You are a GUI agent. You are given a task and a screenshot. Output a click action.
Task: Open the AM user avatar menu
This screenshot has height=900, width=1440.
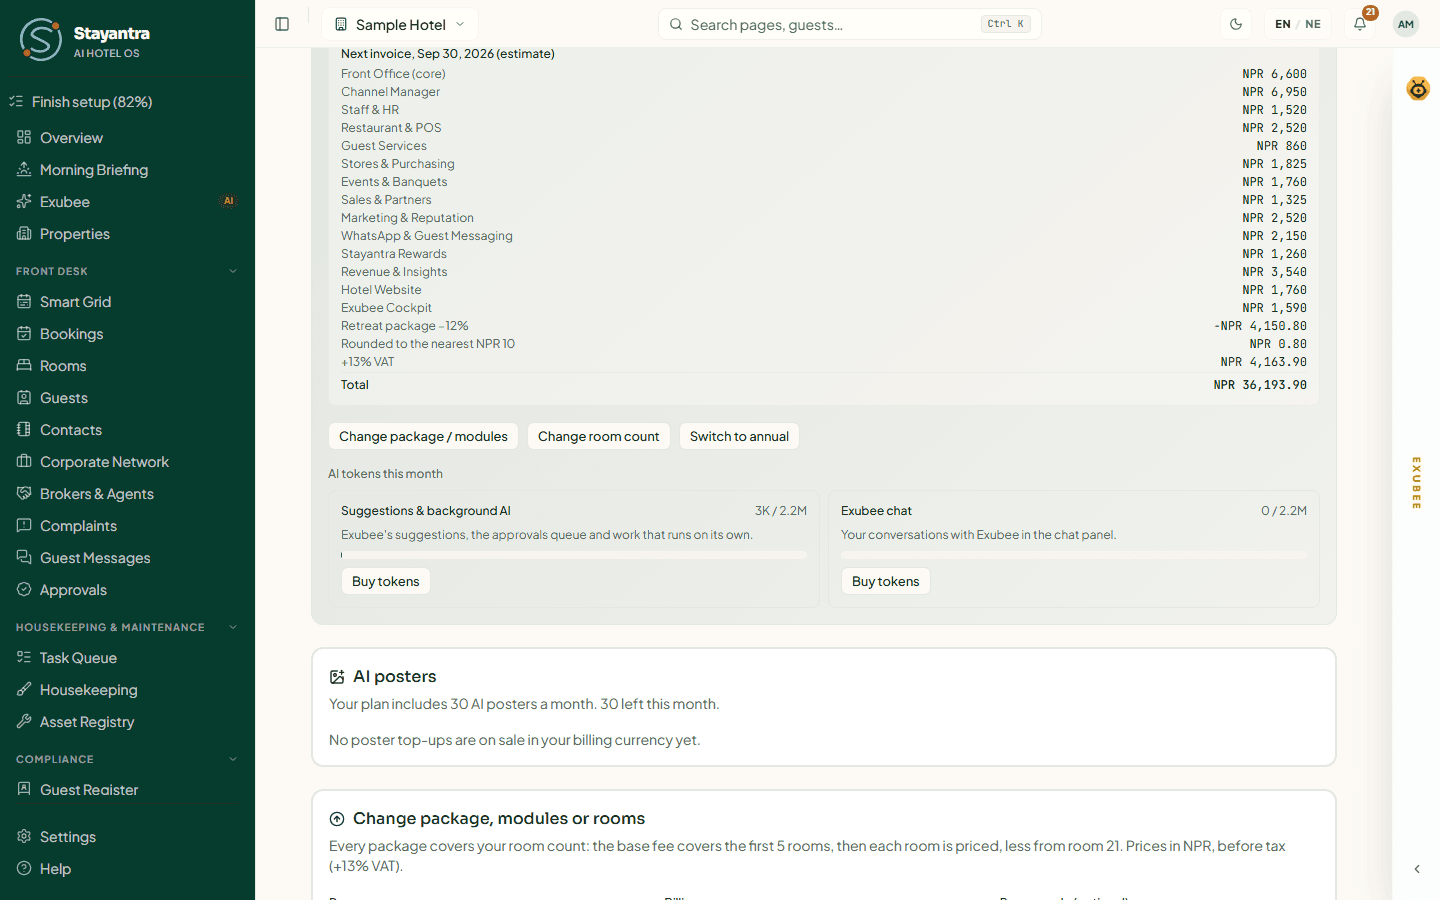pos(1406,24)
